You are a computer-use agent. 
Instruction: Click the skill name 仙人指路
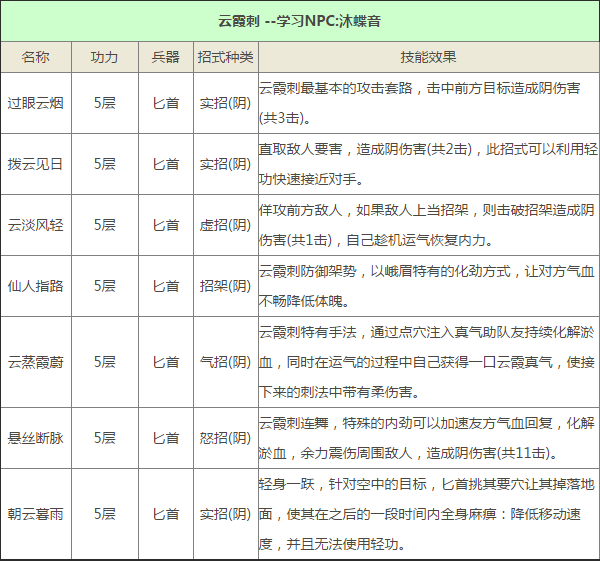[x=36, y=286]
